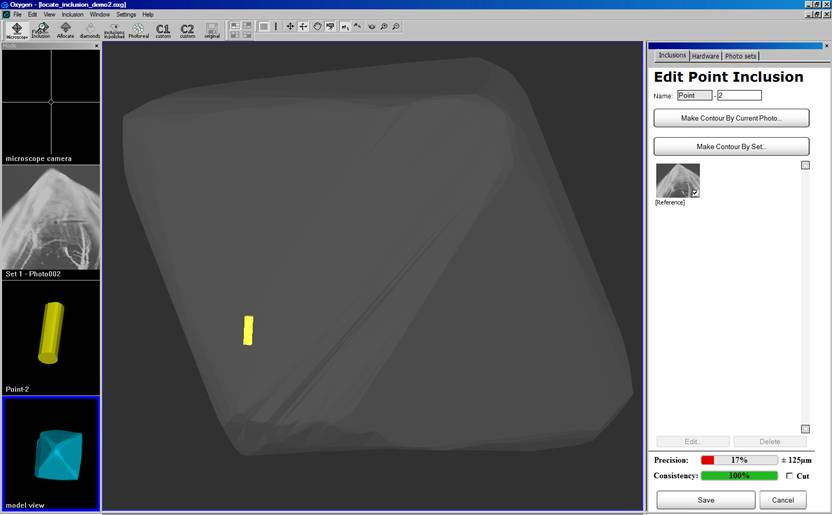Viewport: 832px width, 515px height.
Task: Click the Allocate toolbar icon
Action: (66, 30)
